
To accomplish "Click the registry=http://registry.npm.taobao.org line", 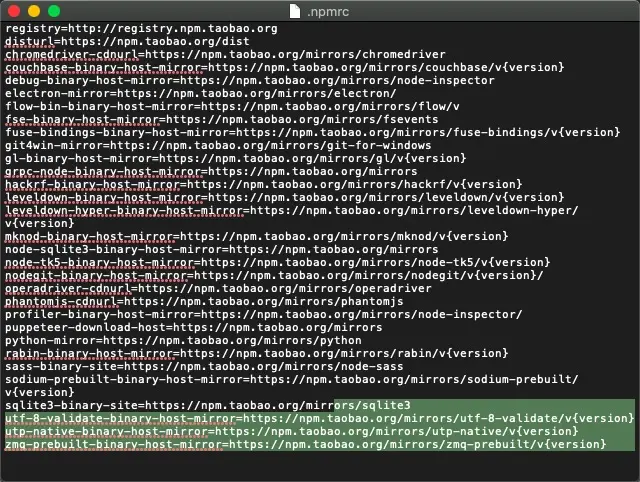I will pyautogui.click(x=141, y=29).
